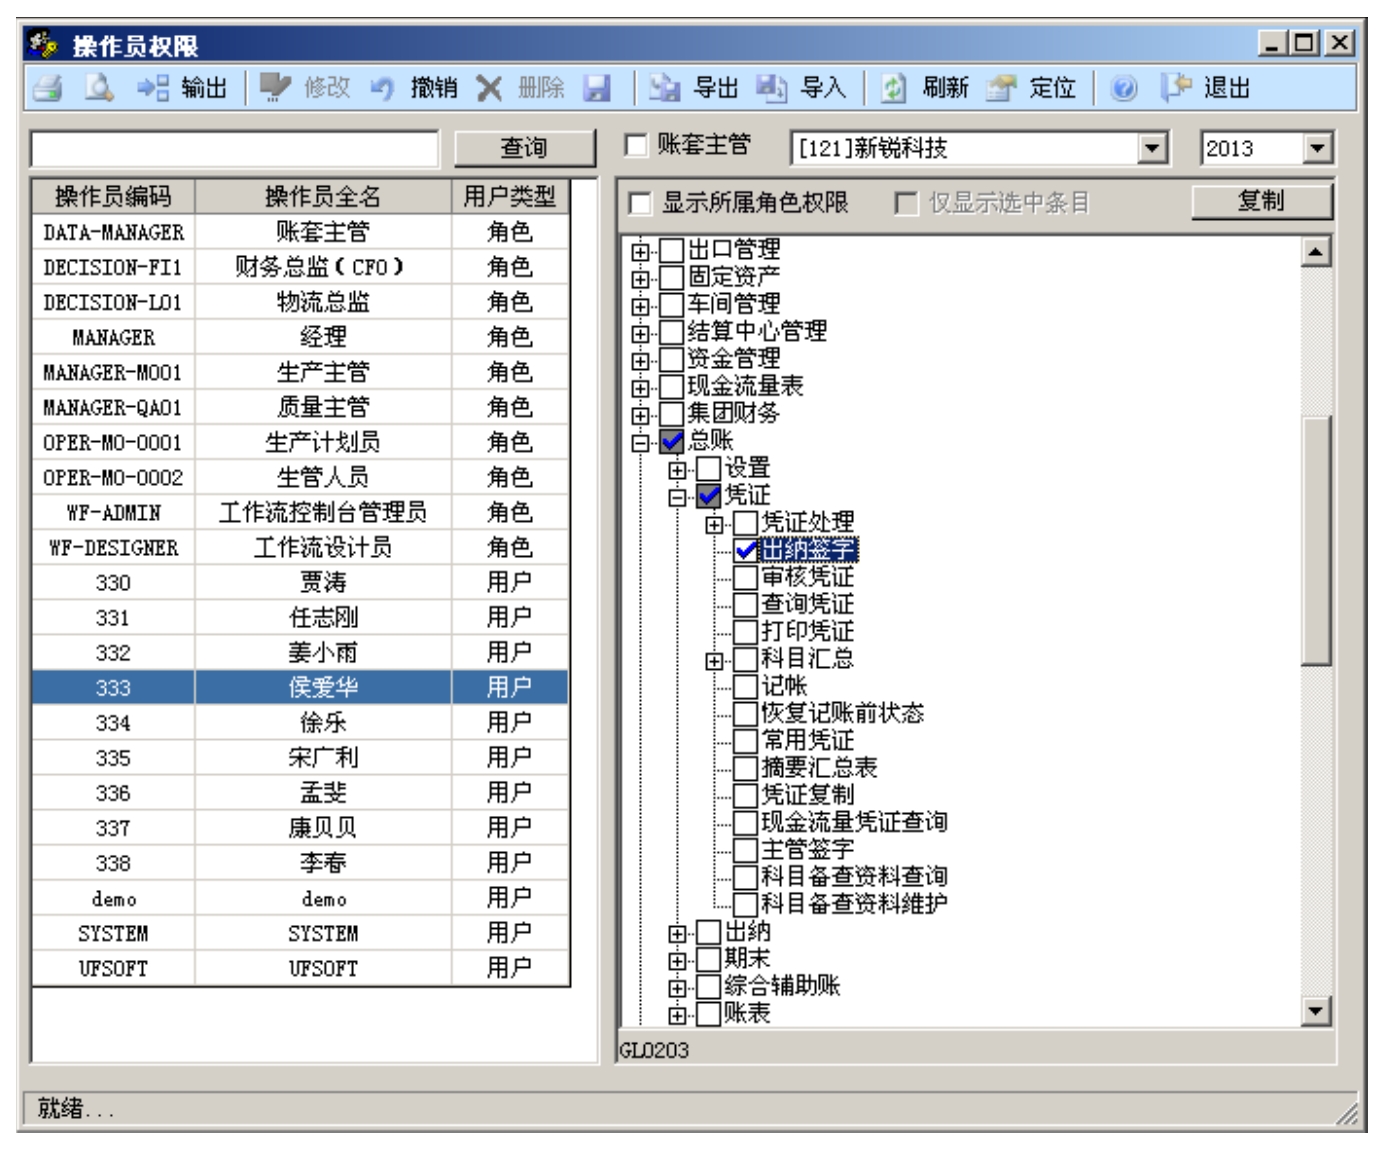Check the 审核凭证 permission box

tap(745, 577)
